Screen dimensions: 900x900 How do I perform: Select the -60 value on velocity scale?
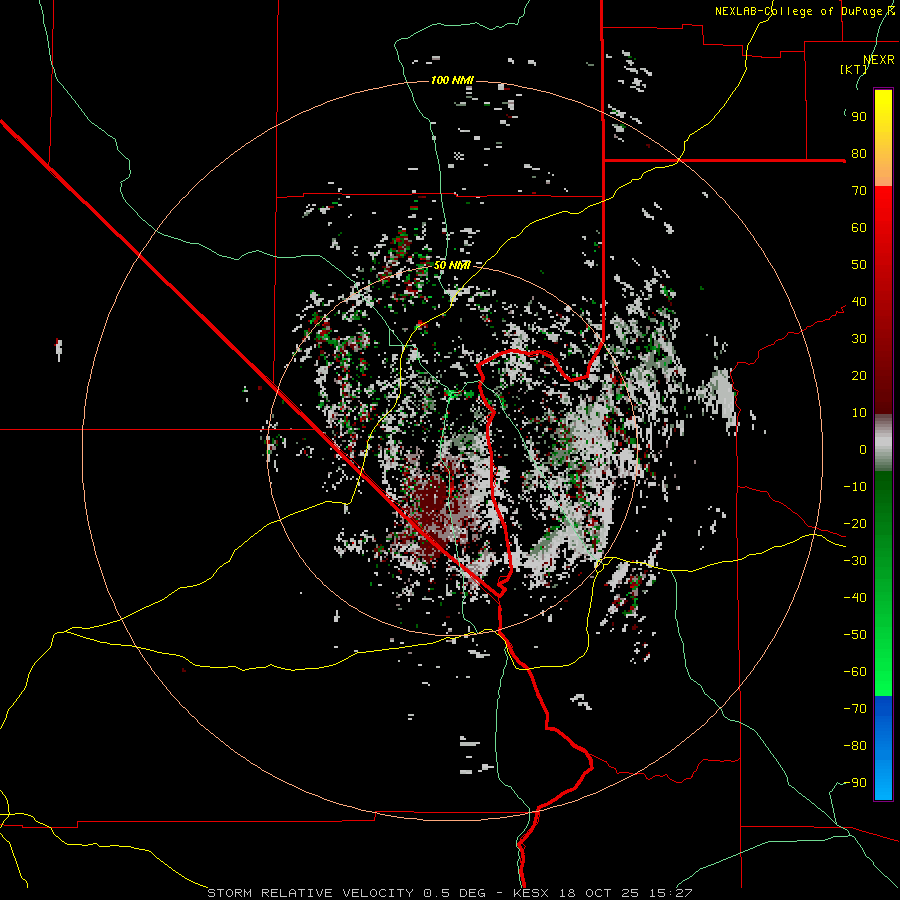point(855,672)
